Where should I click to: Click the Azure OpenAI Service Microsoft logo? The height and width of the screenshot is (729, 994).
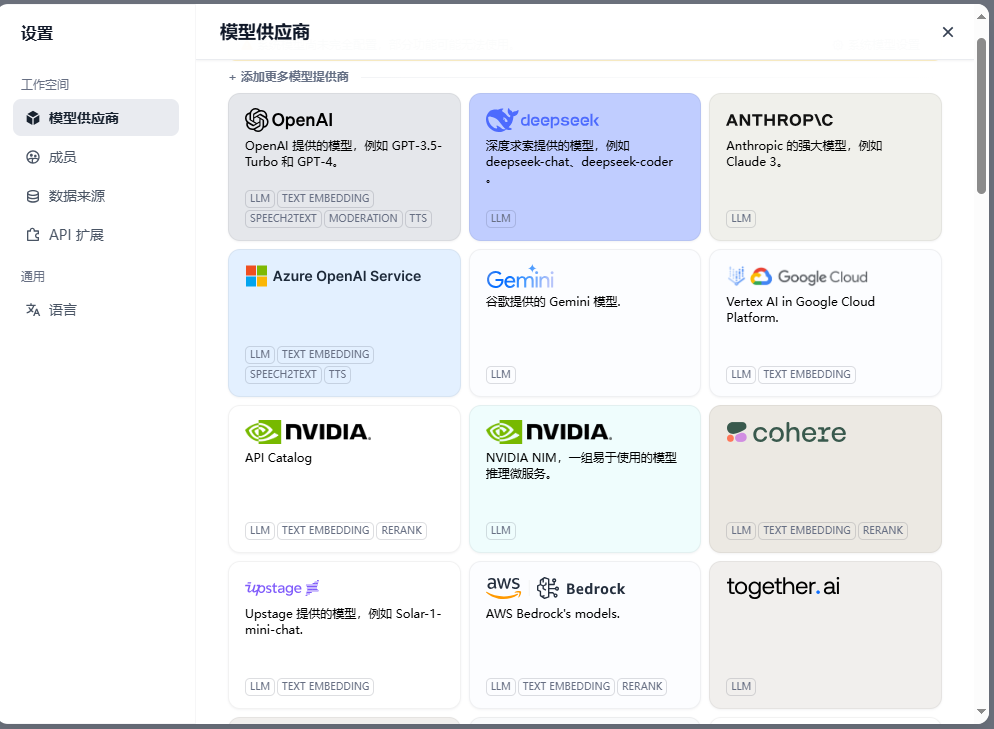pos(256,276)
